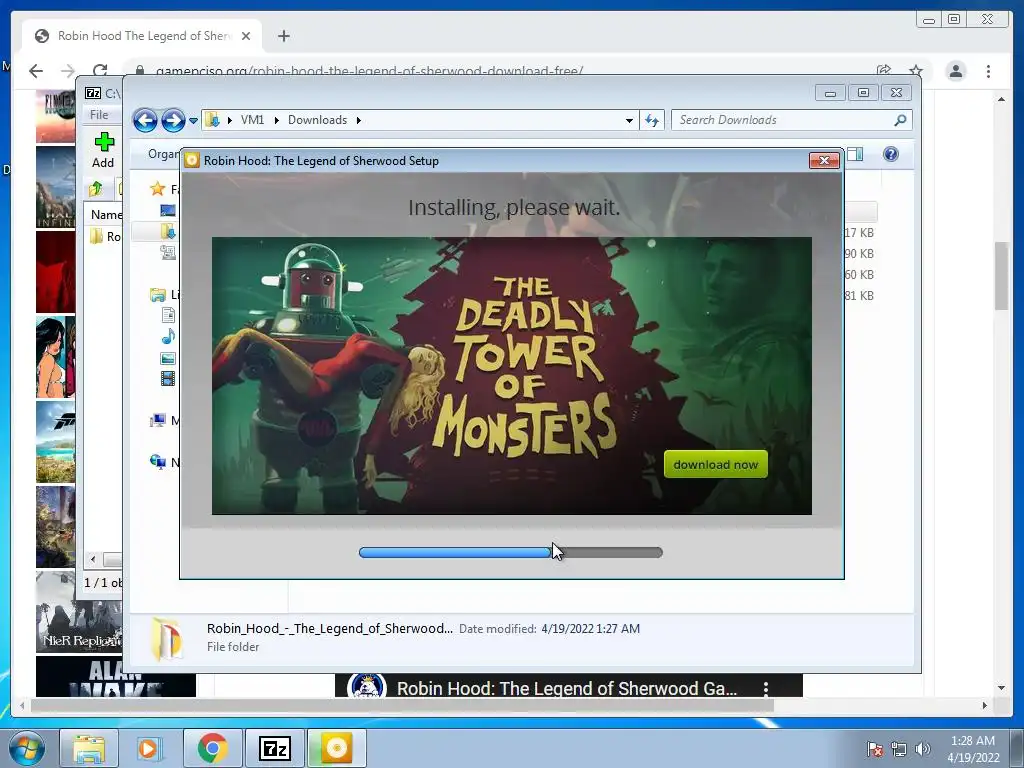Open the Windows Start menu
This screenshot has height=768, width=1024.
point(26,748)
